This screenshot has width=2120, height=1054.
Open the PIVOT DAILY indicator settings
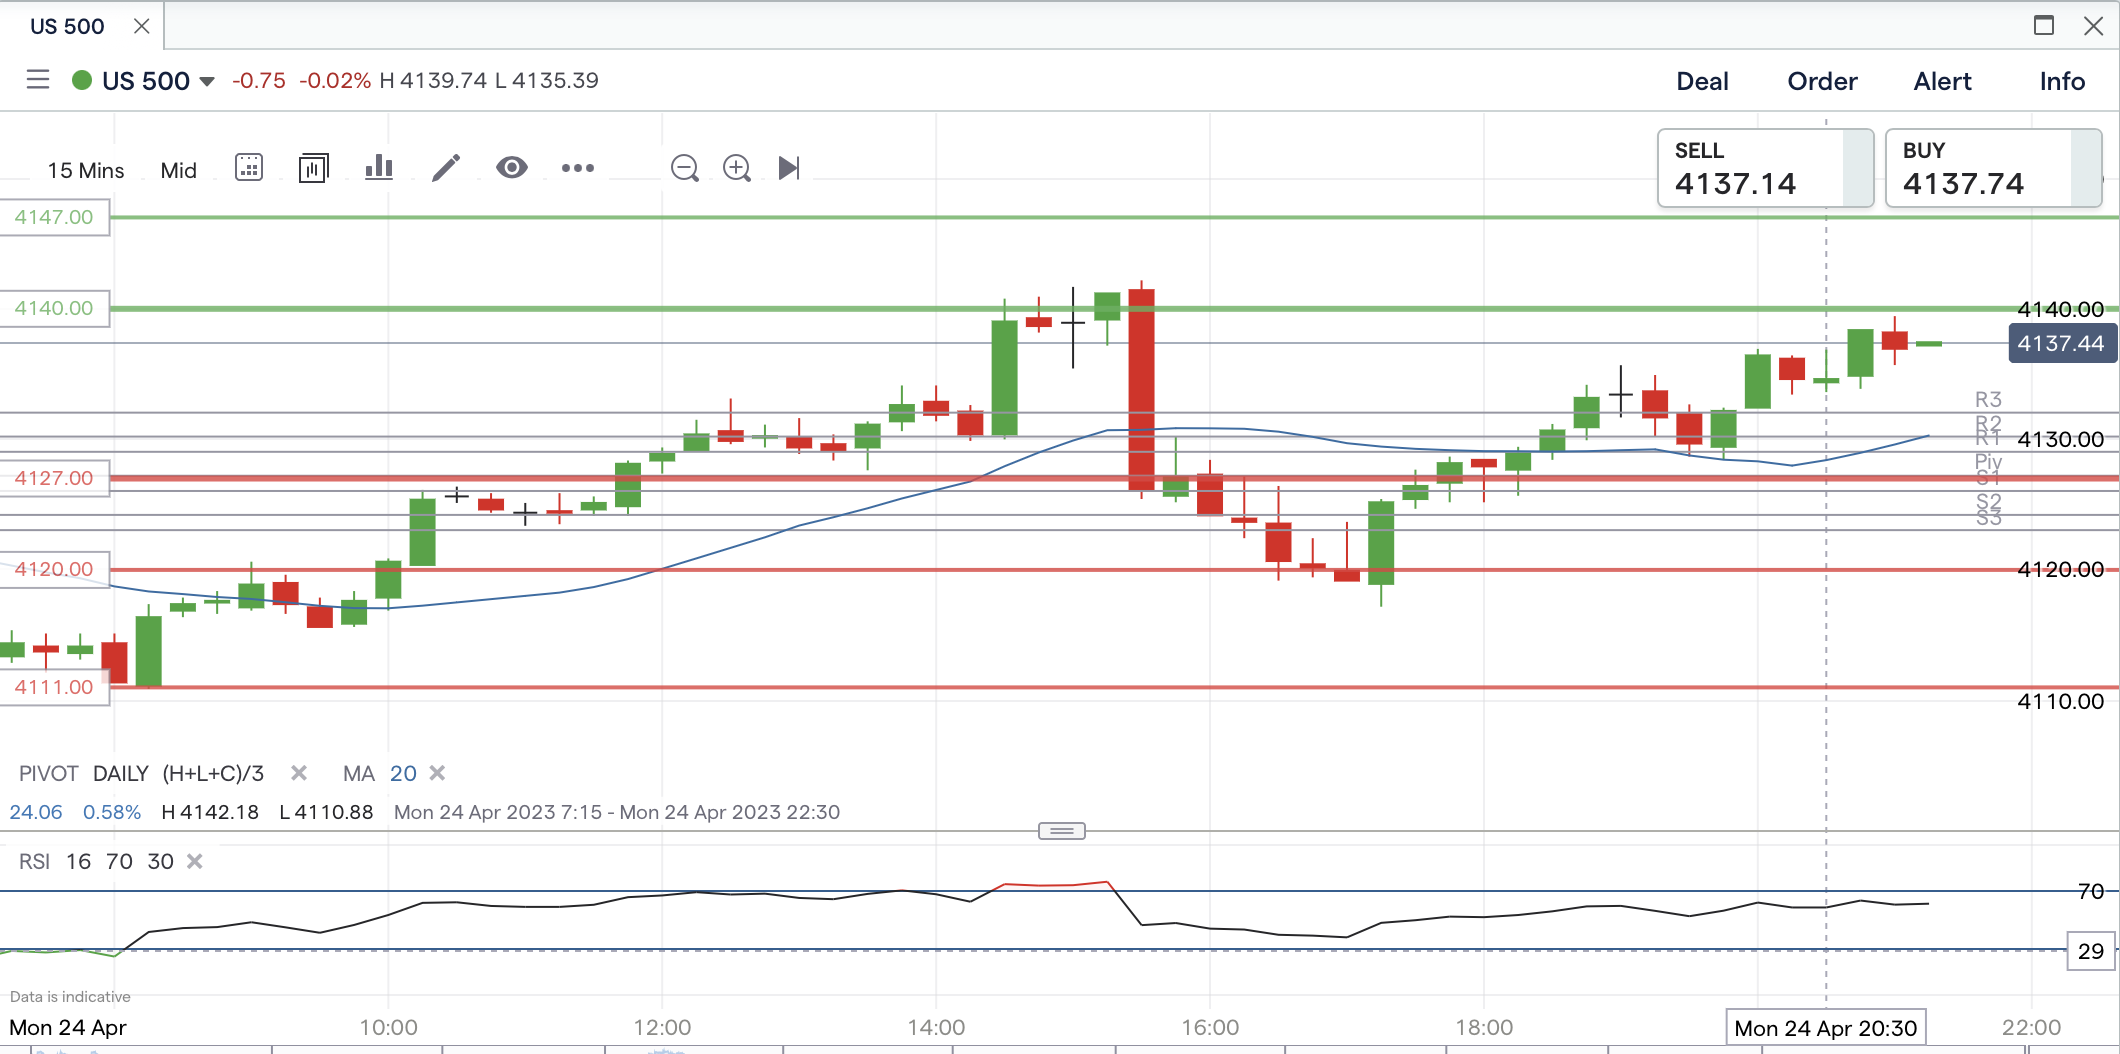[141, 773]
